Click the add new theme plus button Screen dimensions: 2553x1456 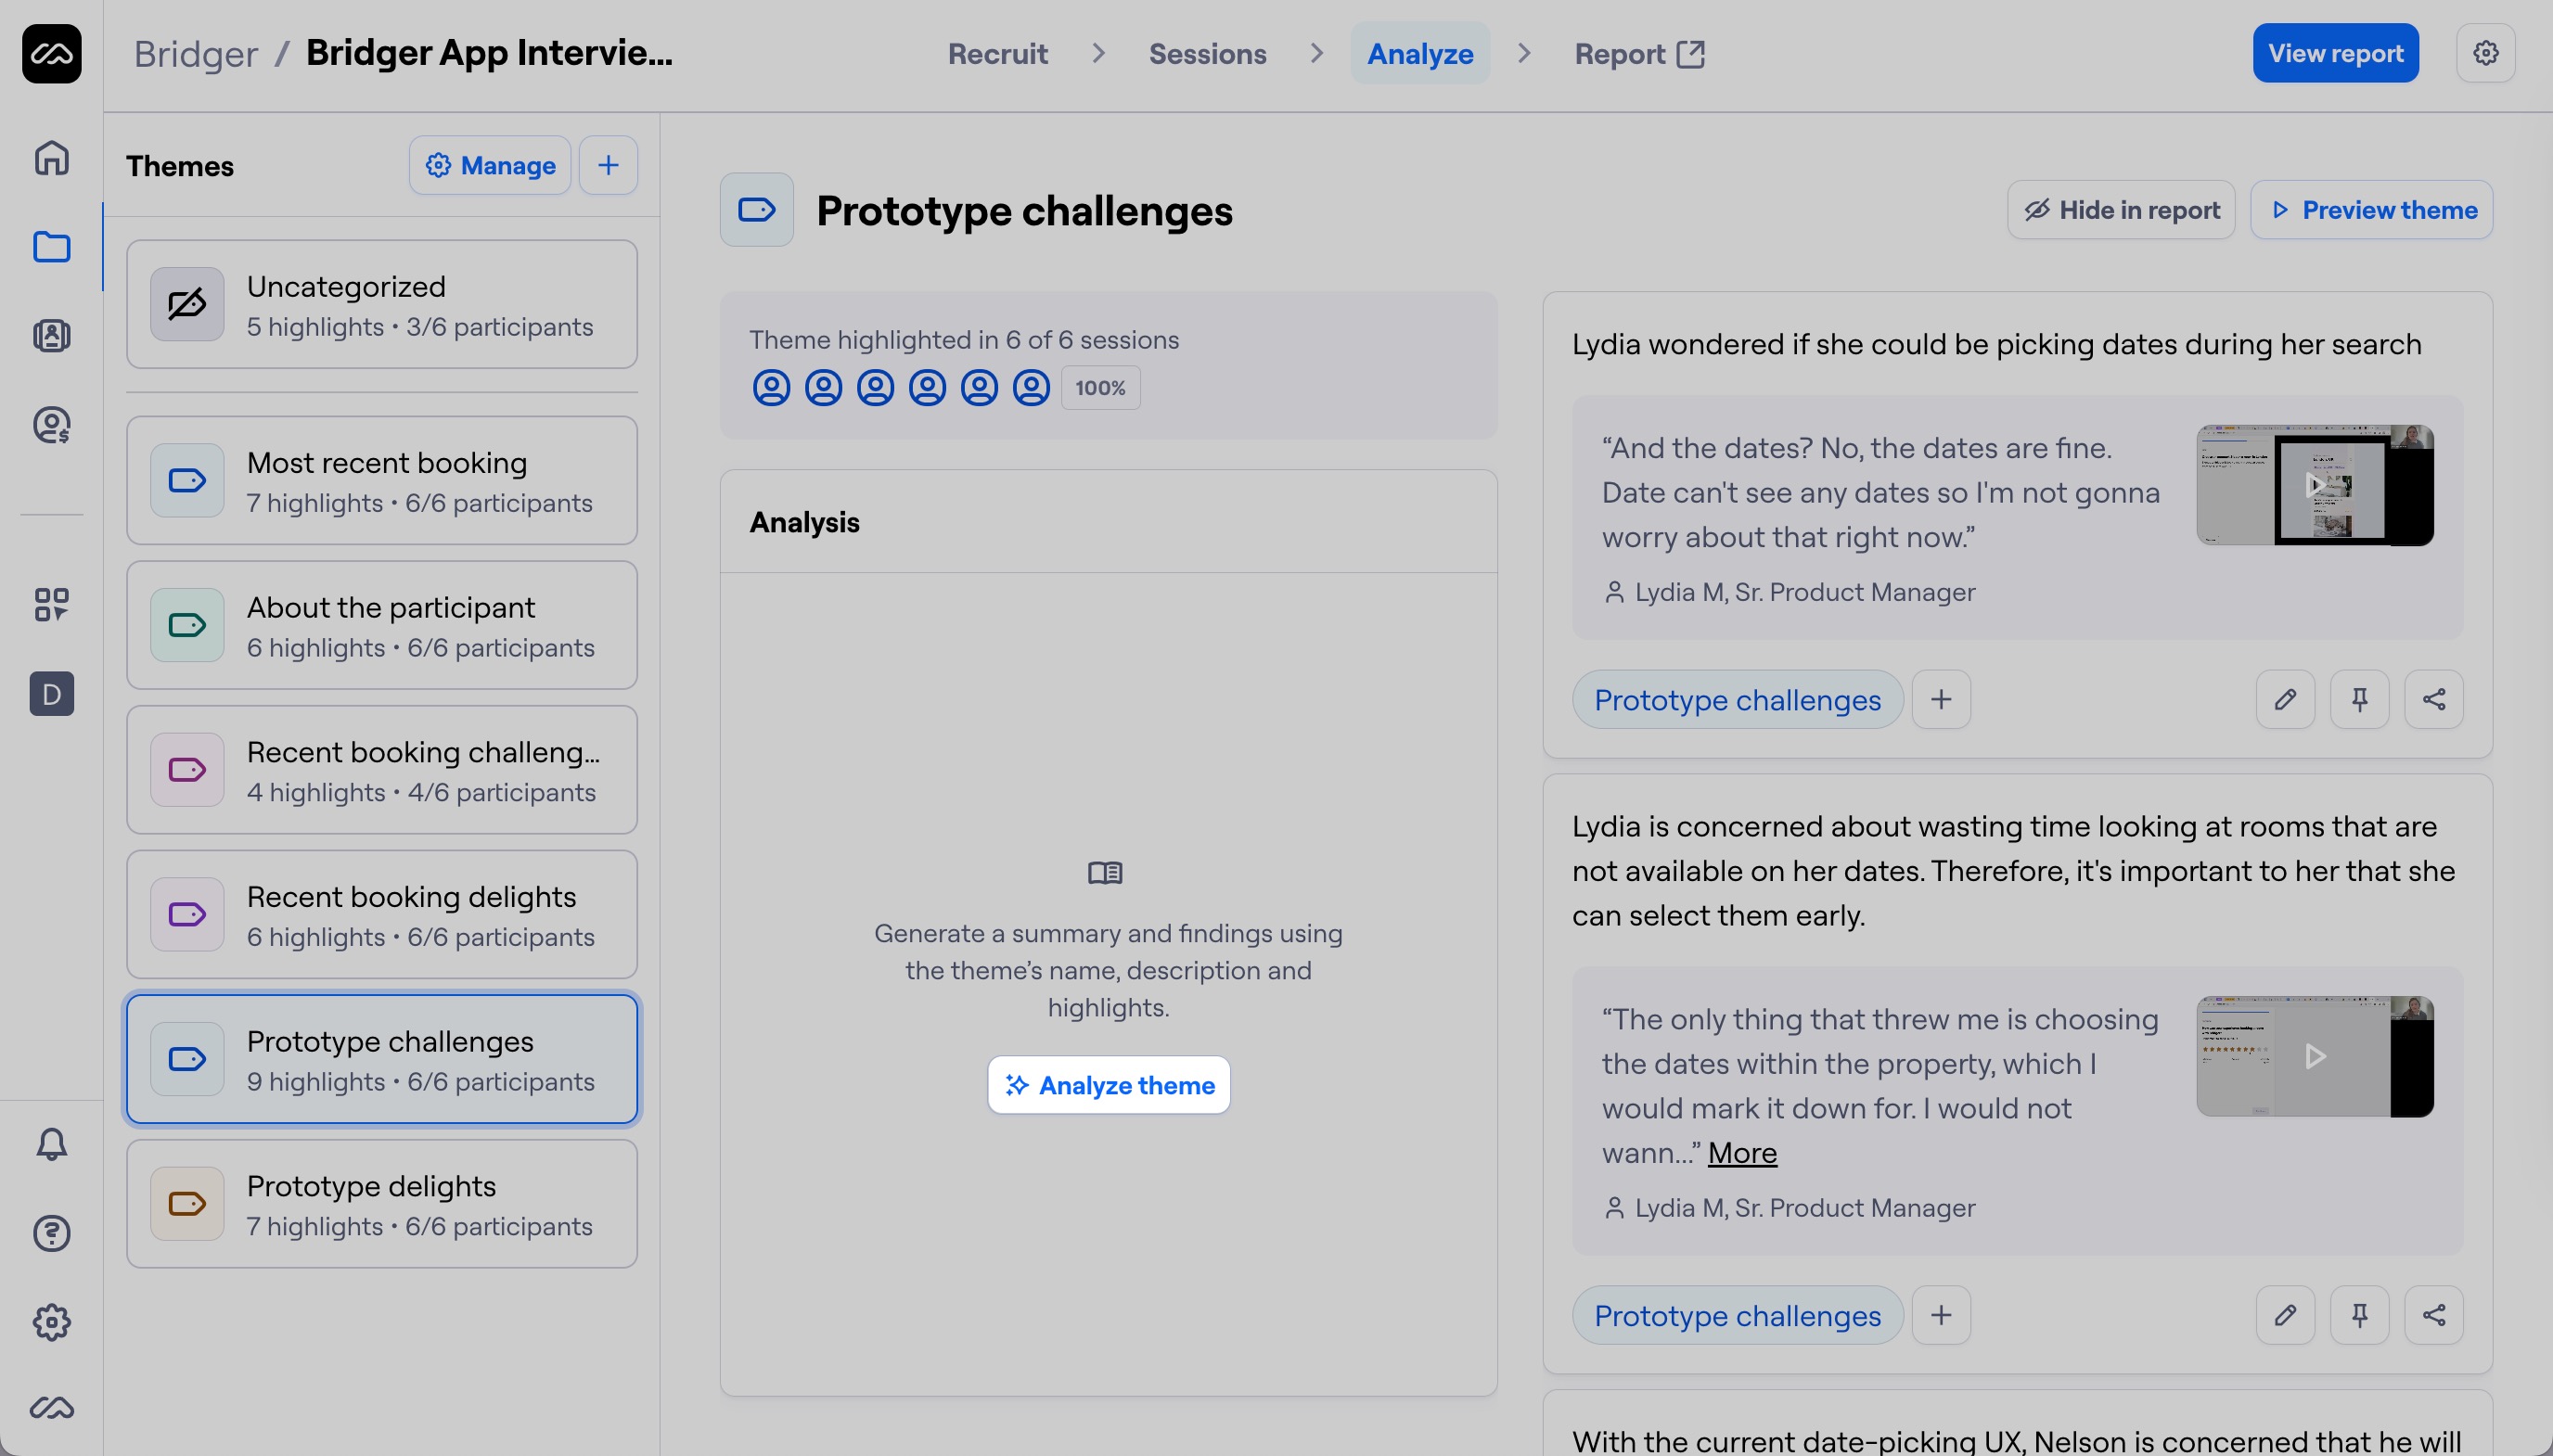point(608,165)
